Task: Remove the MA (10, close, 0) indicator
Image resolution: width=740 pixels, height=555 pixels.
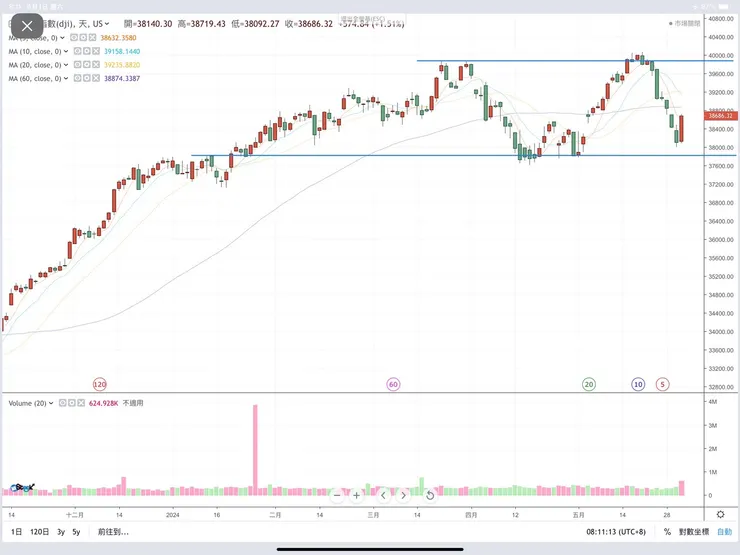Action: tap(96, 51)
